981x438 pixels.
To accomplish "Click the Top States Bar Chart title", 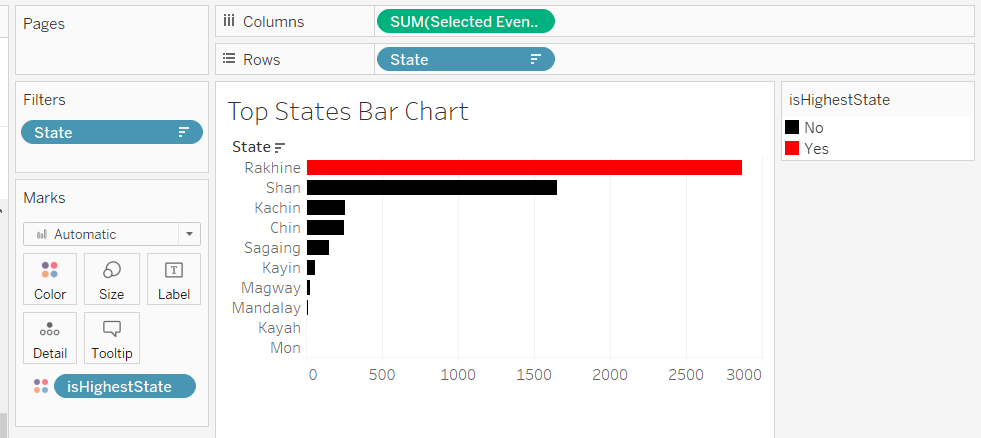I will click(x=348, y=111).
